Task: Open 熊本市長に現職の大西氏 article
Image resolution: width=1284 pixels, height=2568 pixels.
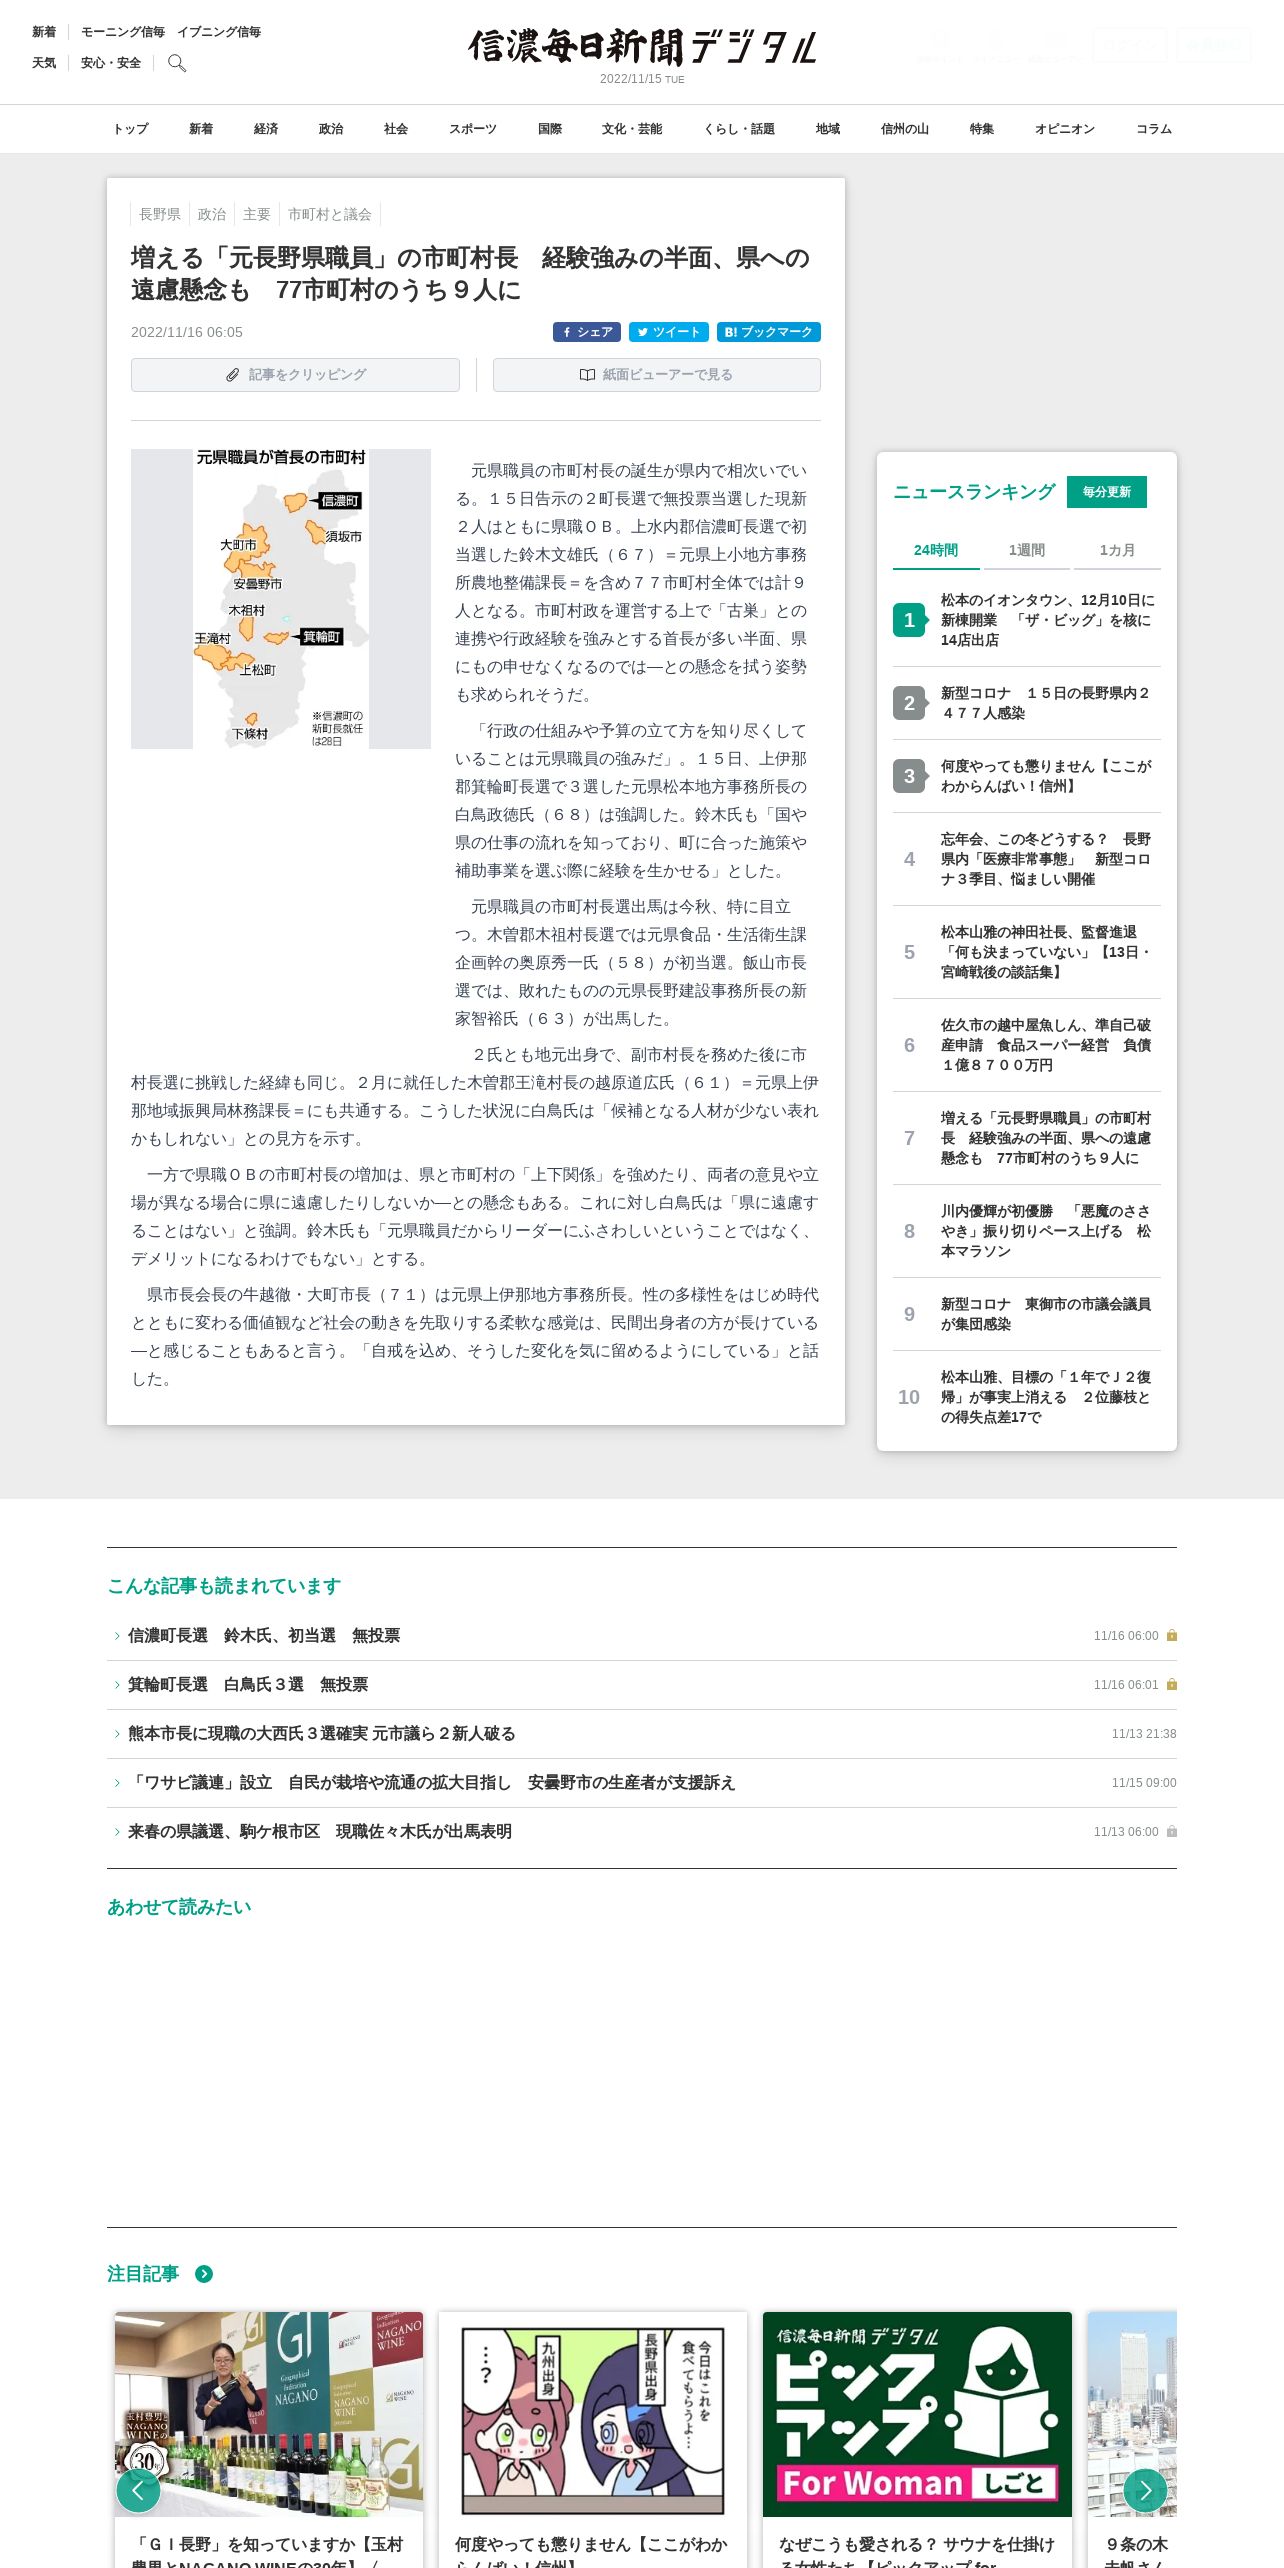Action: pos(322,1734)
